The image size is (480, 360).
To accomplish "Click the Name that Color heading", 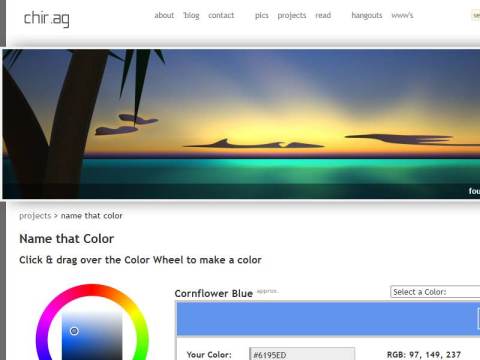I will [67, 239].
